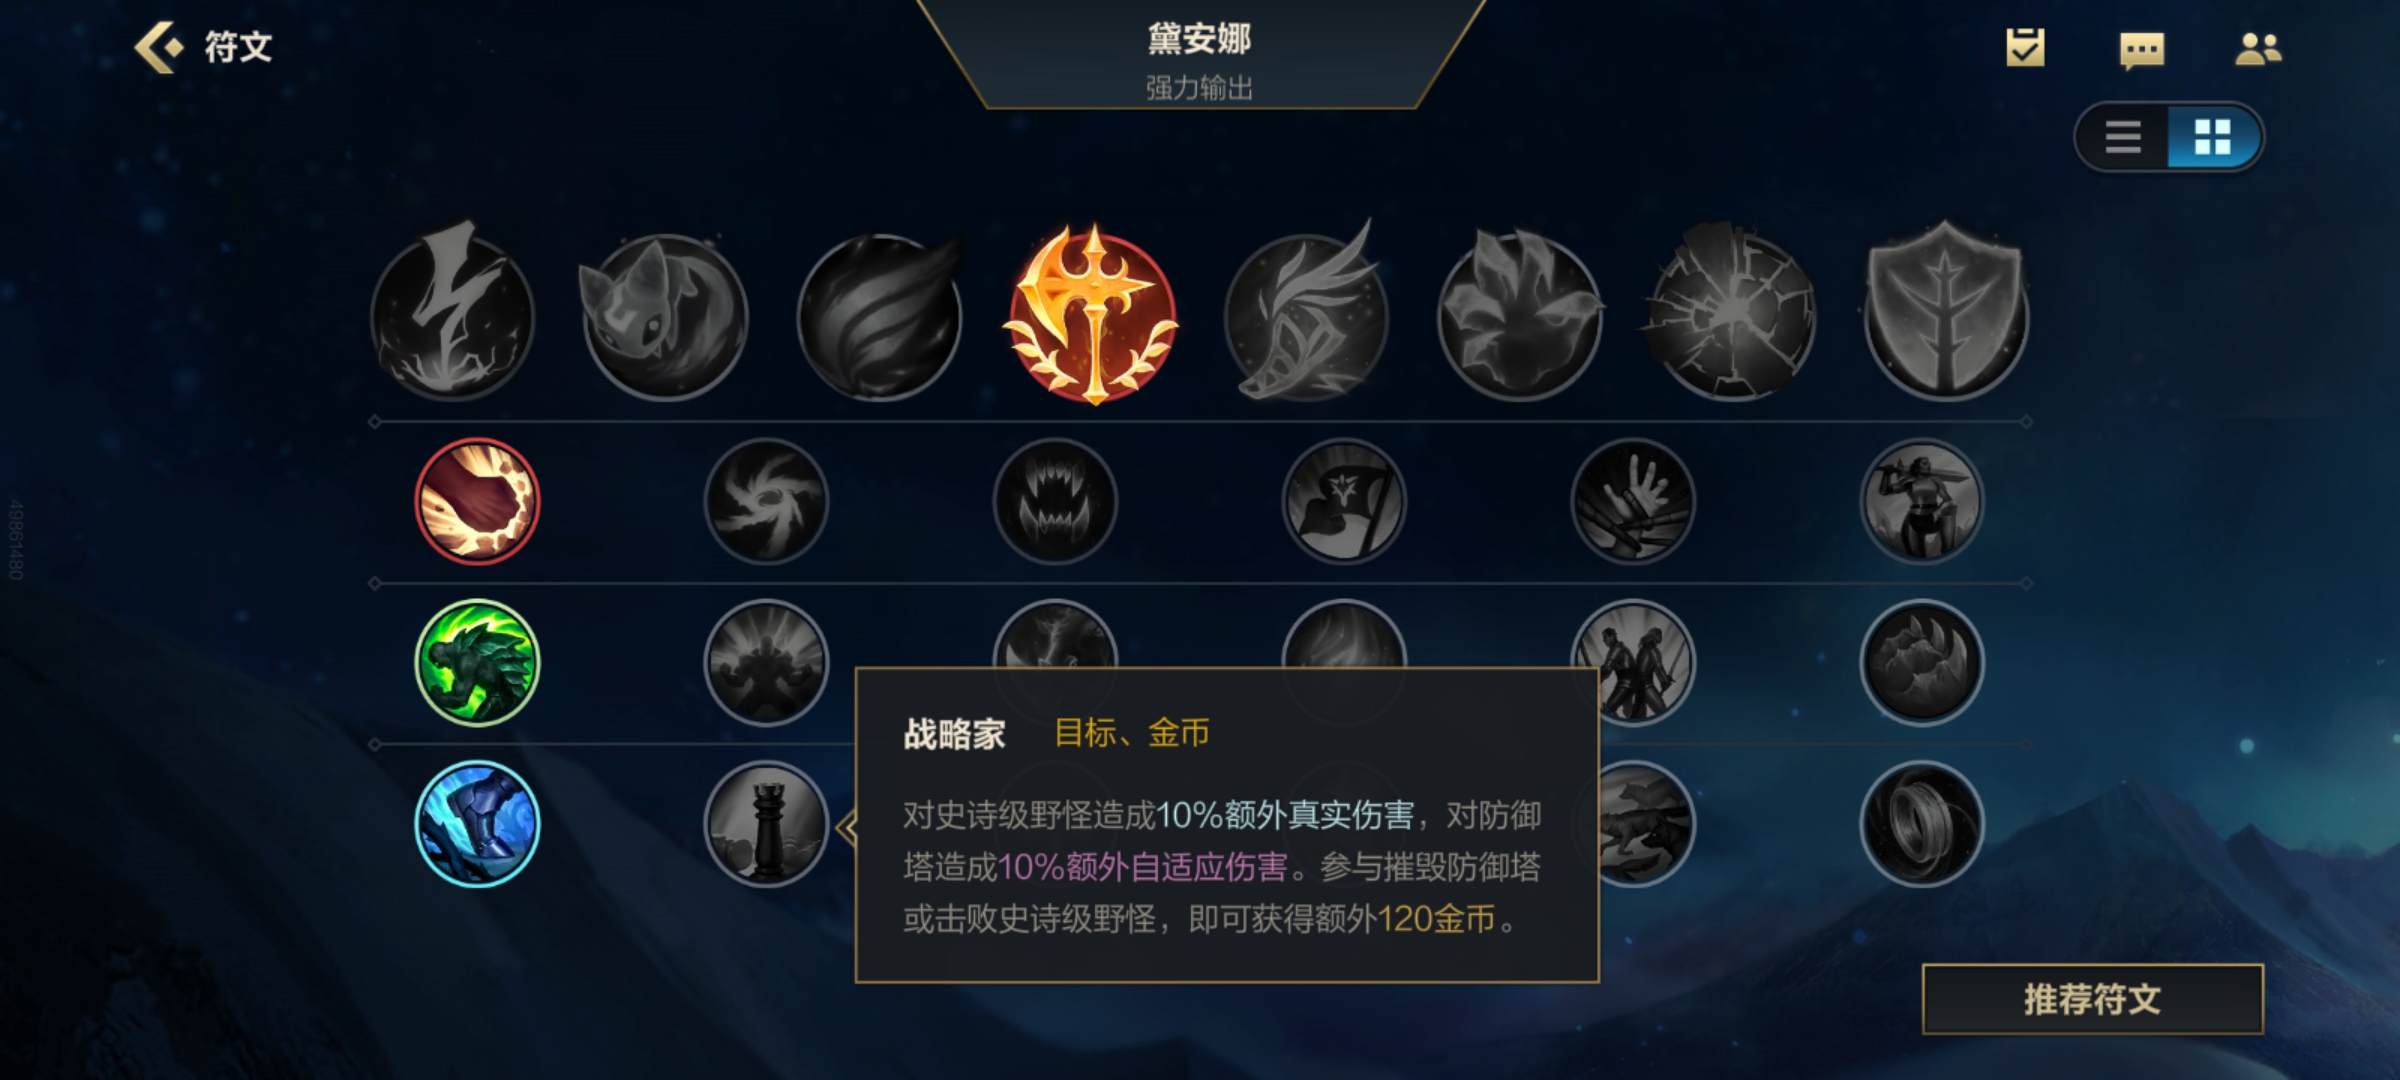Open the friends list icon
The height and width of the screenshot is (1080, 2400).
[2258, 49]
